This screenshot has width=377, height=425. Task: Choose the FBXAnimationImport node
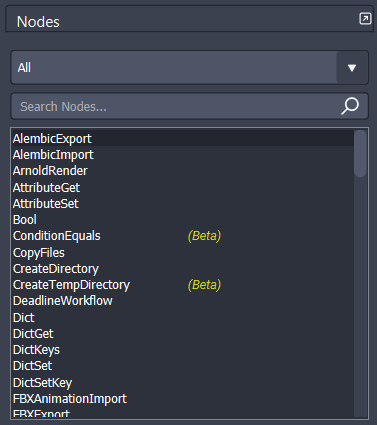point(183,399)
